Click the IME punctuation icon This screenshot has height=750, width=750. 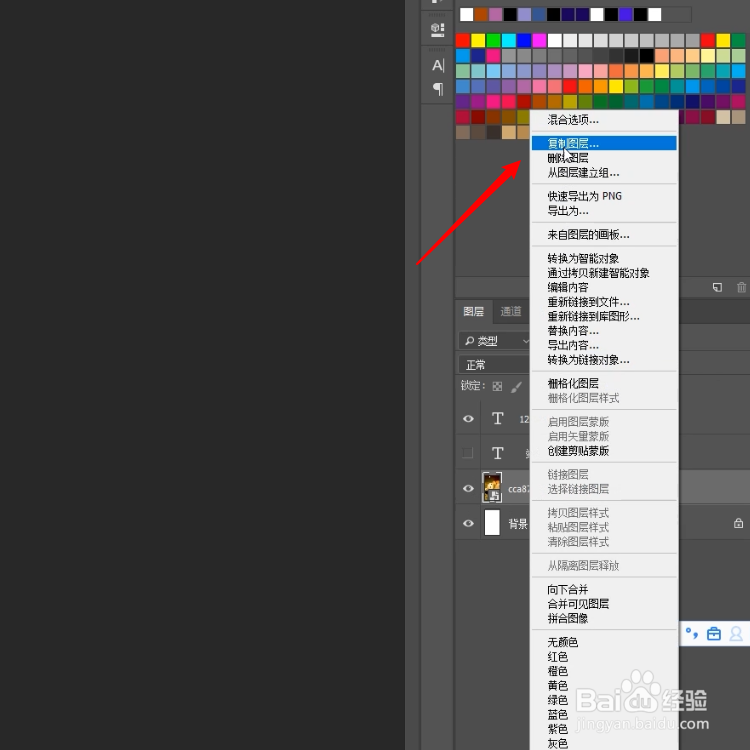tap(692, 633)
